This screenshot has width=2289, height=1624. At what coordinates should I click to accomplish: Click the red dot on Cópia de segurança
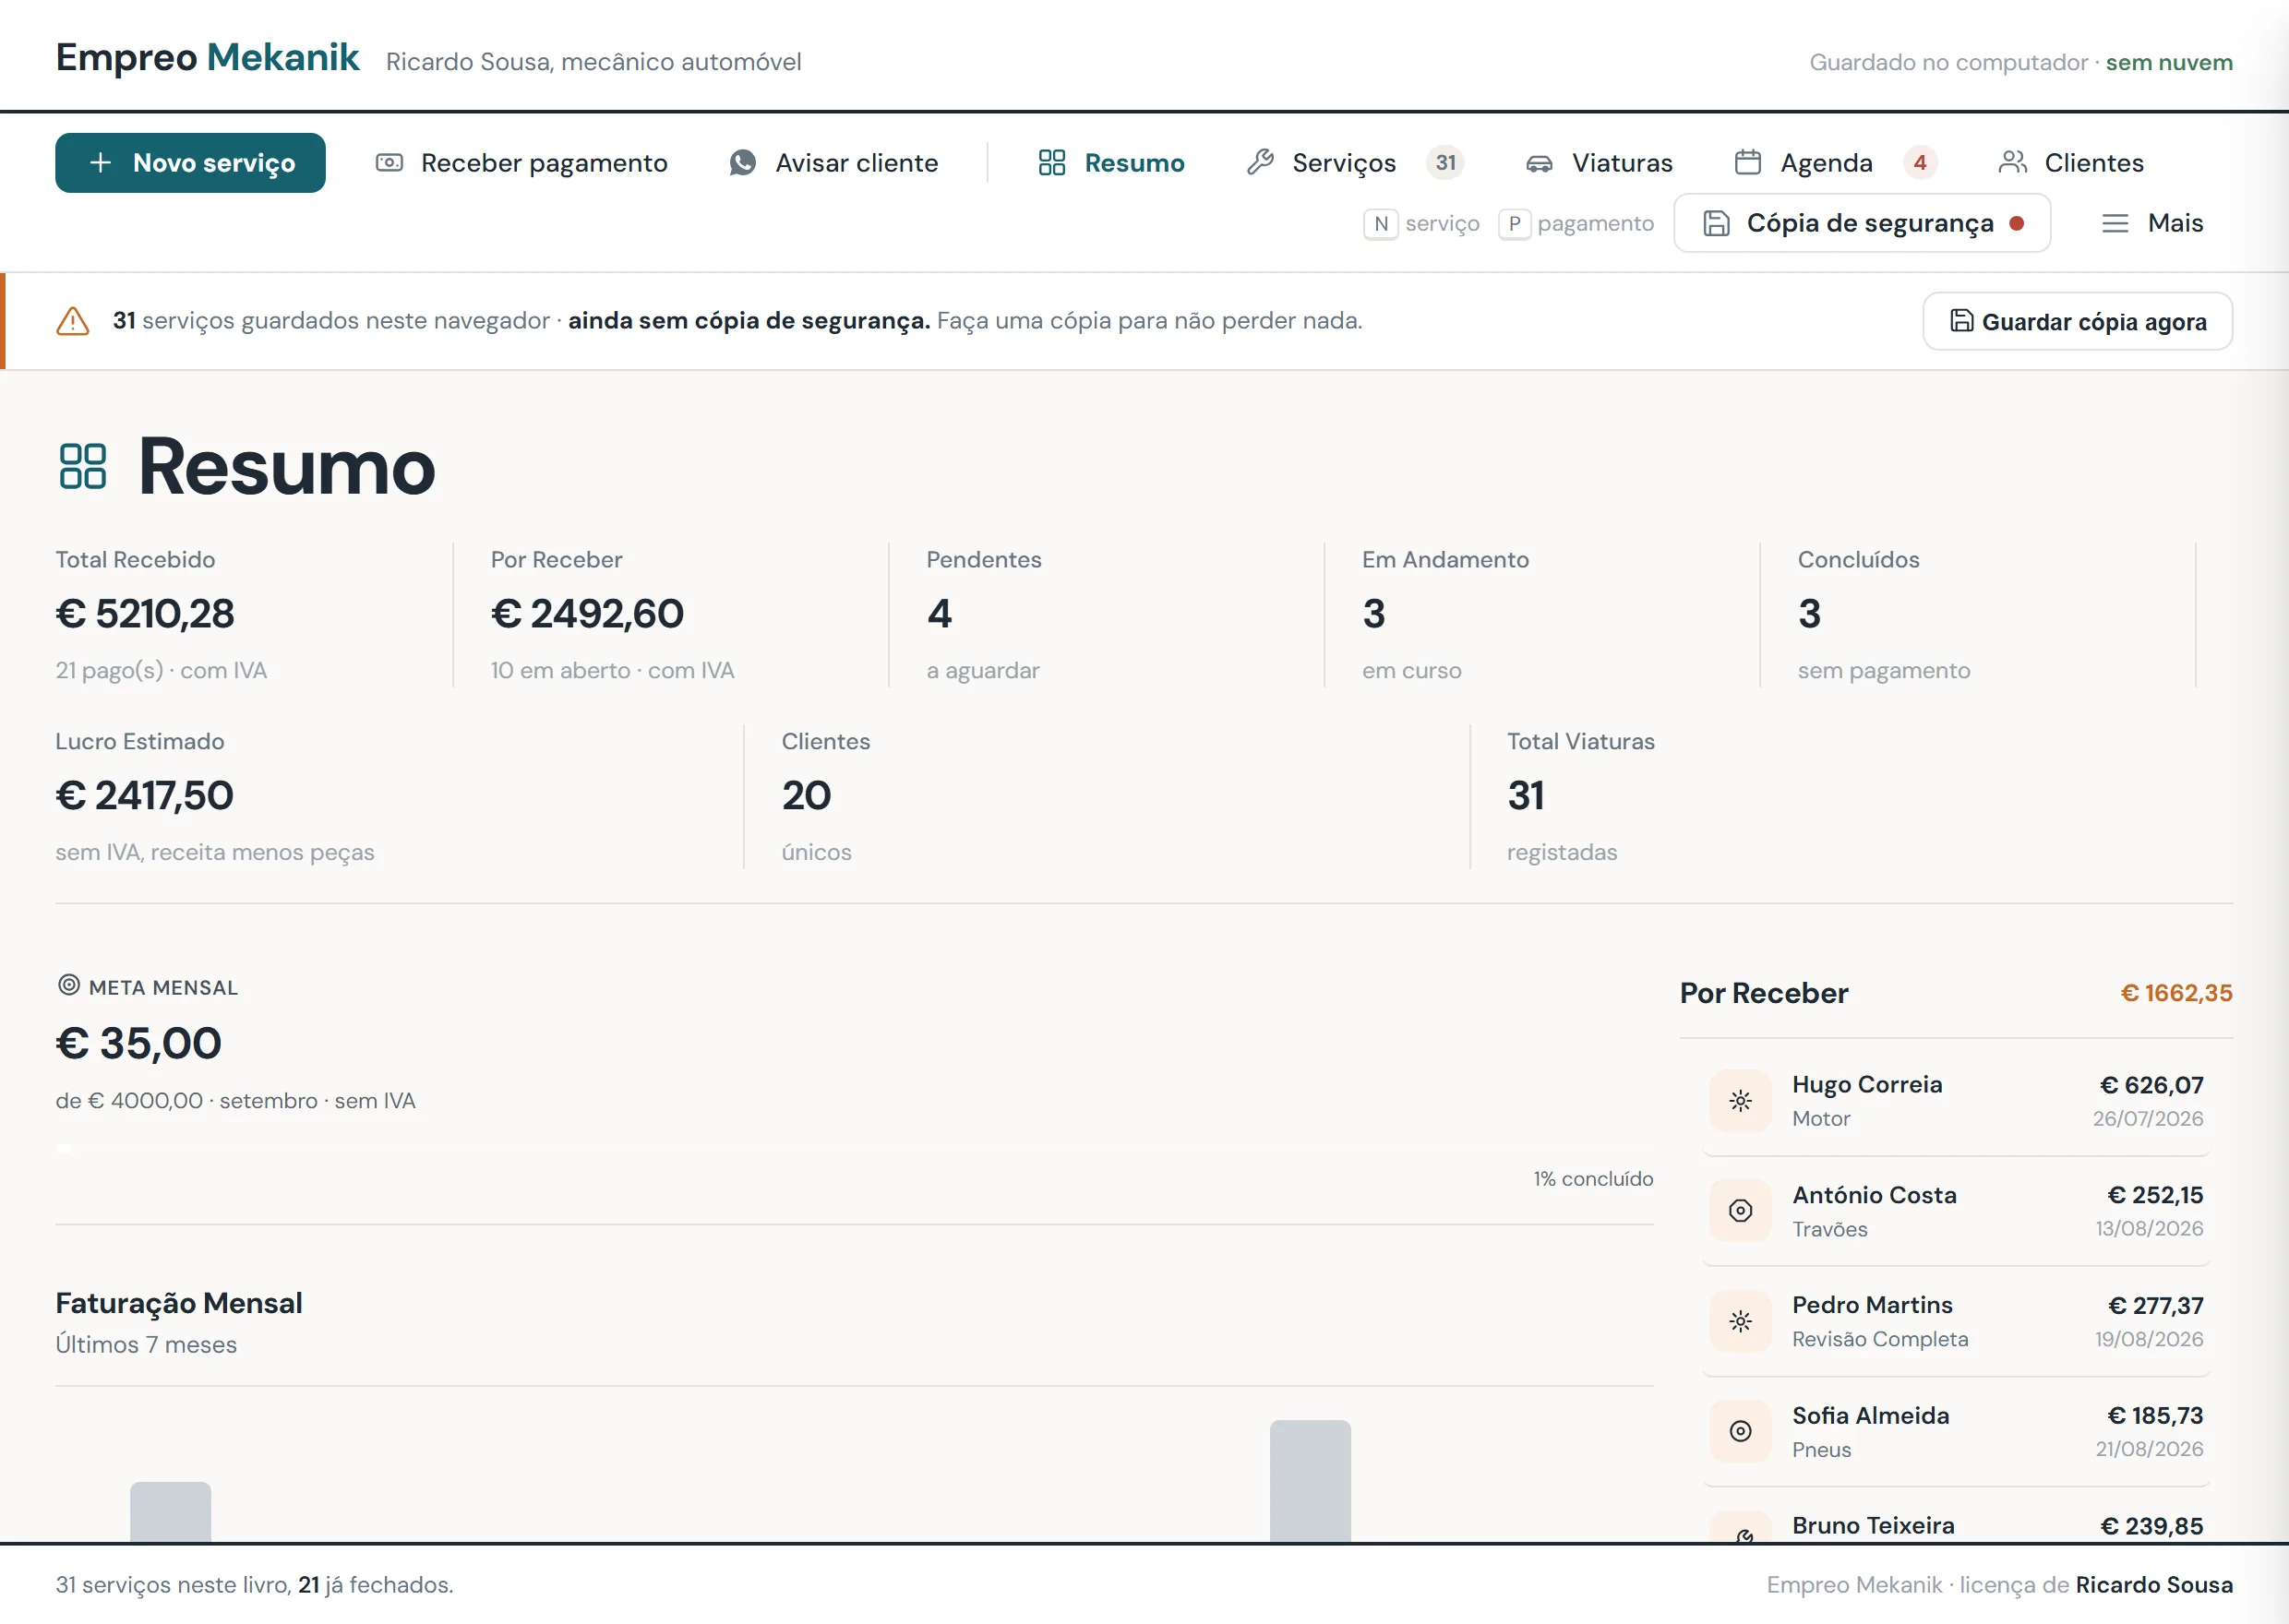coord(2017,223)
